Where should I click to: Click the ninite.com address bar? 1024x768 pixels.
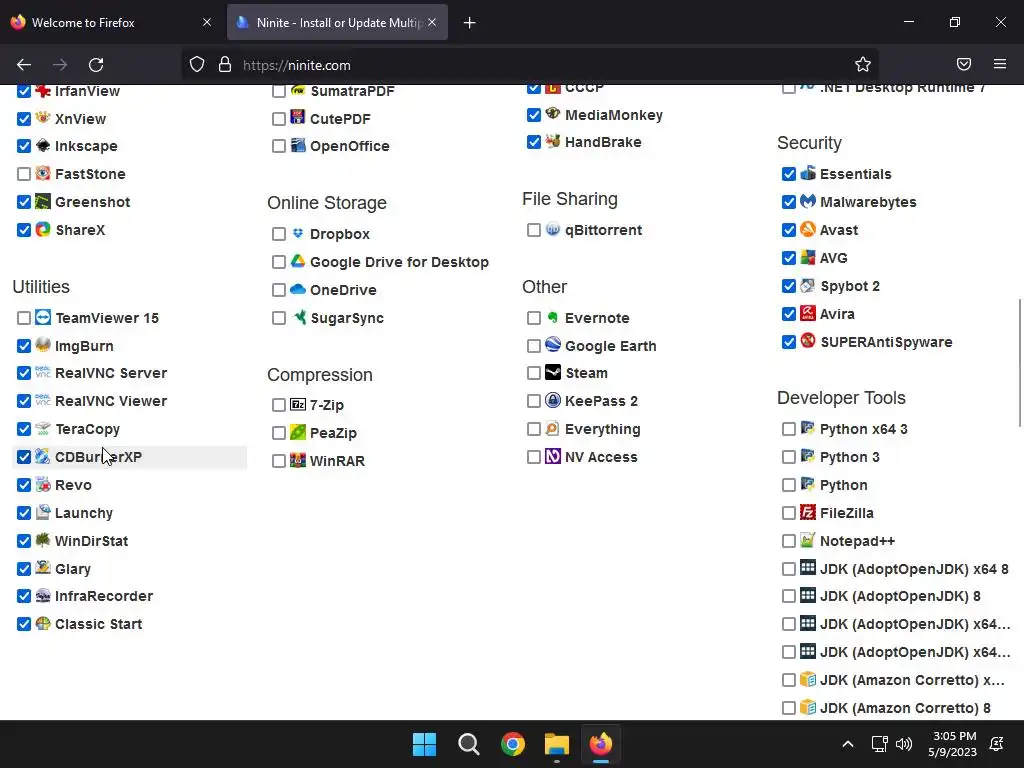coord(529,65)
